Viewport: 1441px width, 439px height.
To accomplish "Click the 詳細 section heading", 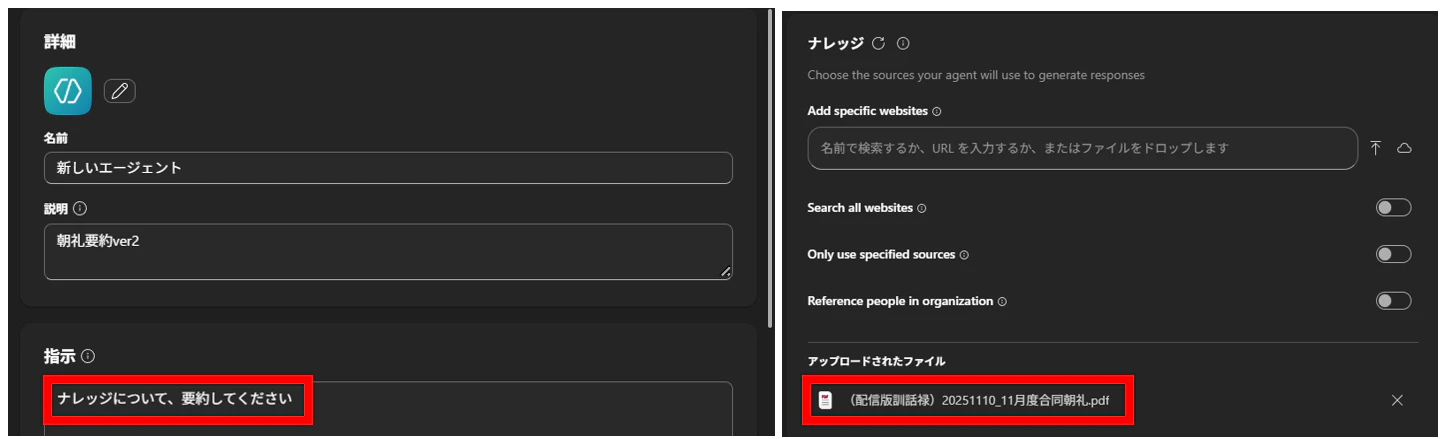I will tap(60, 41).
